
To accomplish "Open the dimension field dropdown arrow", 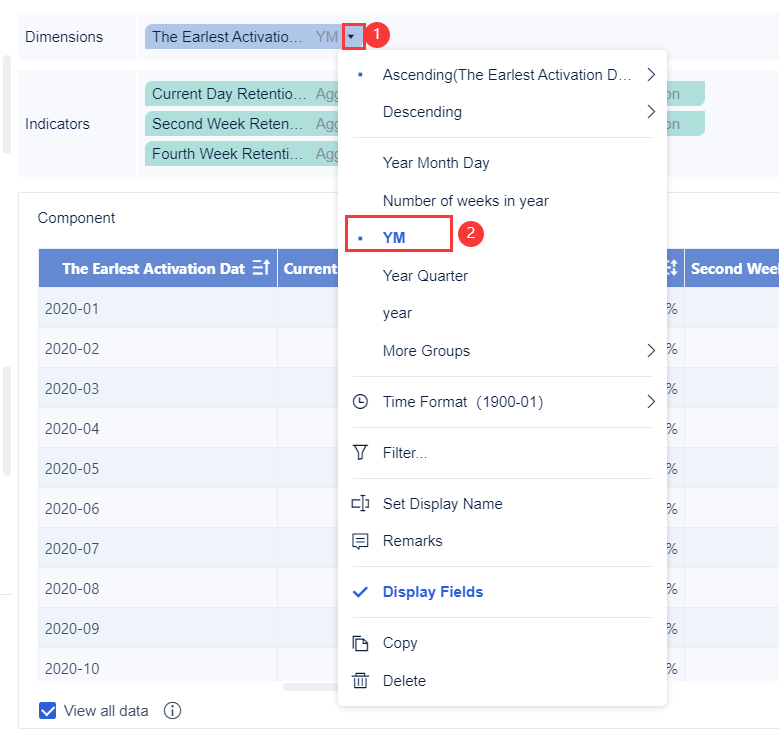I will (351, 37).
